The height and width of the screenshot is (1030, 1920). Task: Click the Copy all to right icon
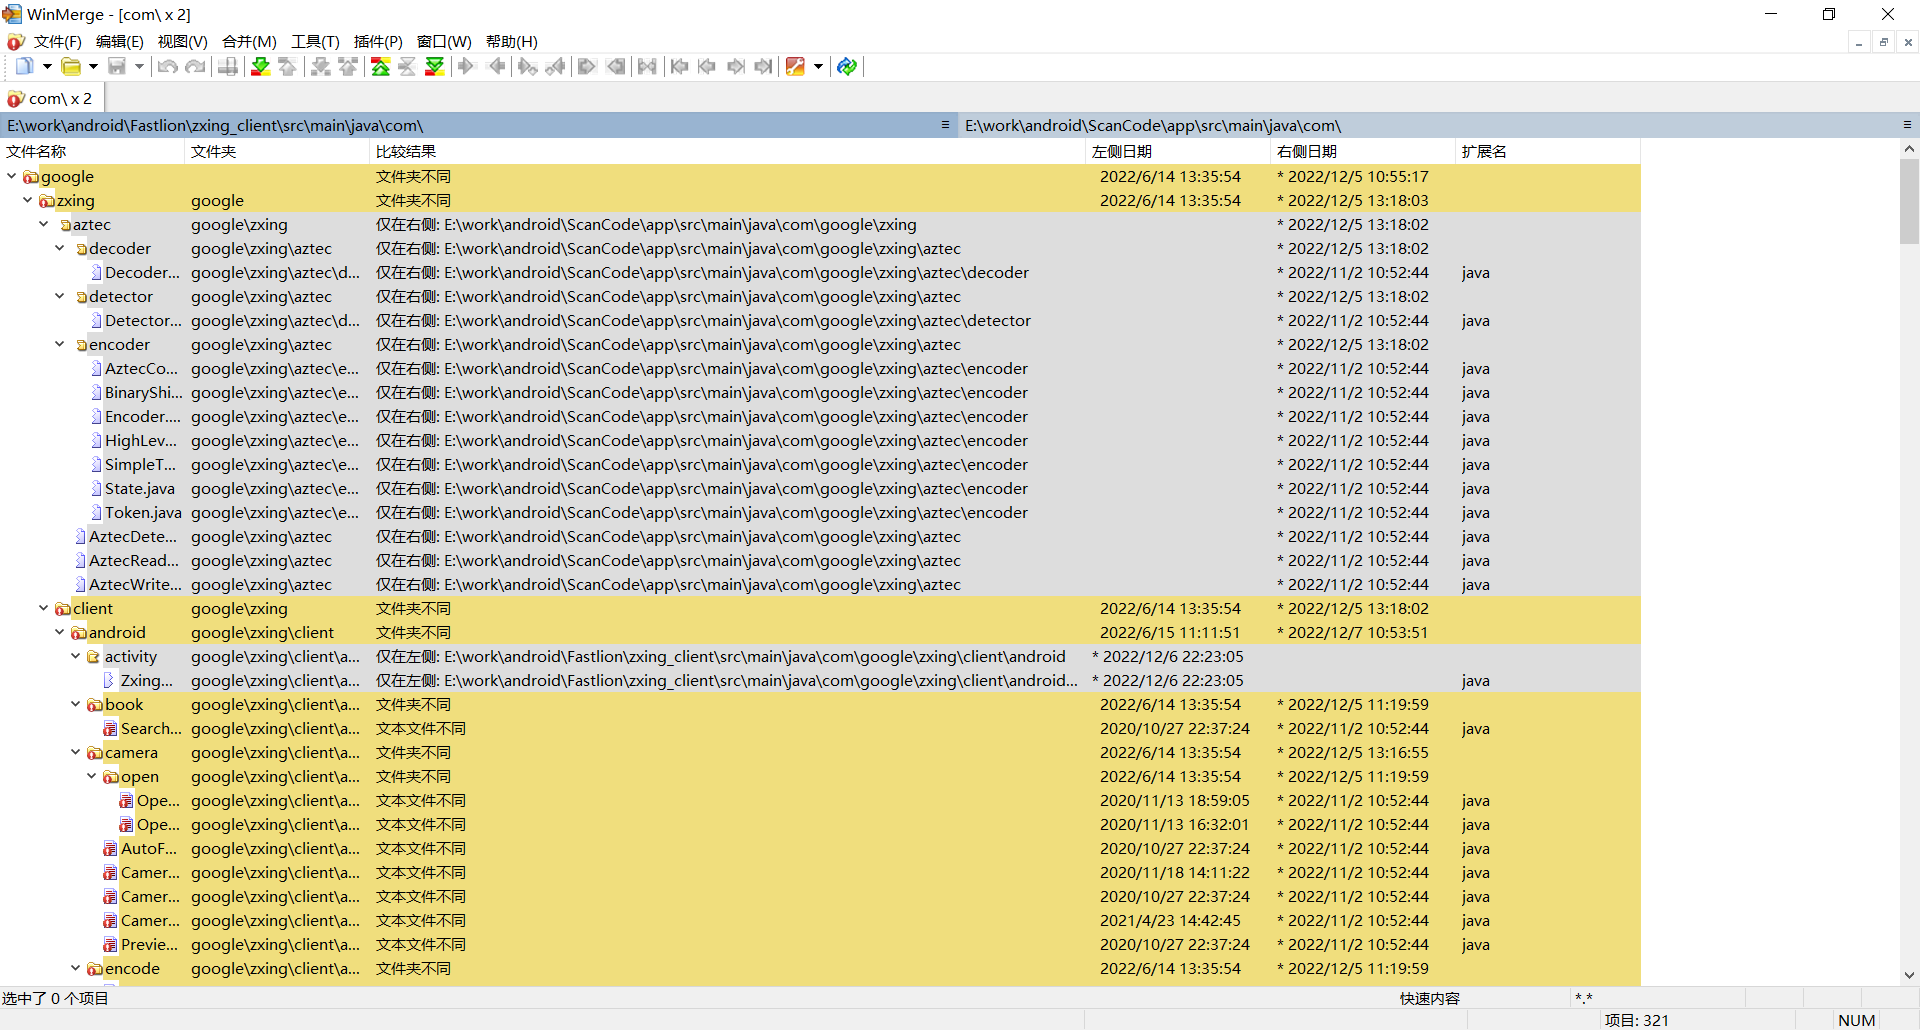point(587,66)
